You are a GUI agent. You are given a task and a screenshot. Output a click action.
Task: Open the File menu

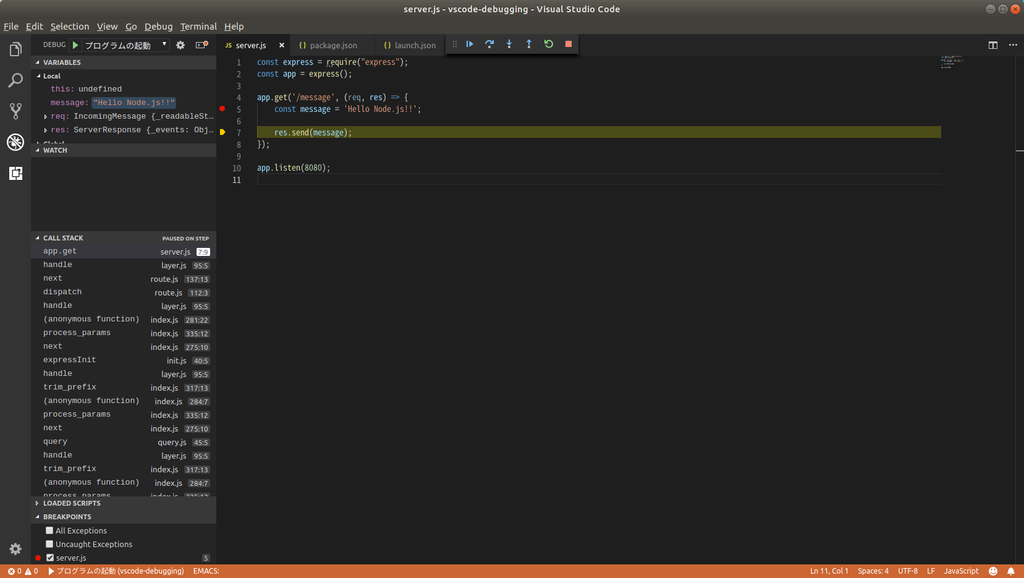11,27
